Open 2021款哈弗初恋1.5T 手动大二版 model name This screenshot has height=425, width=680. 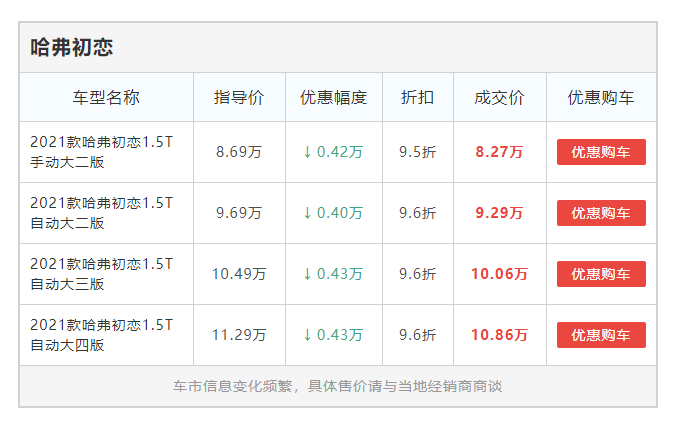click(x=101, y=152)
